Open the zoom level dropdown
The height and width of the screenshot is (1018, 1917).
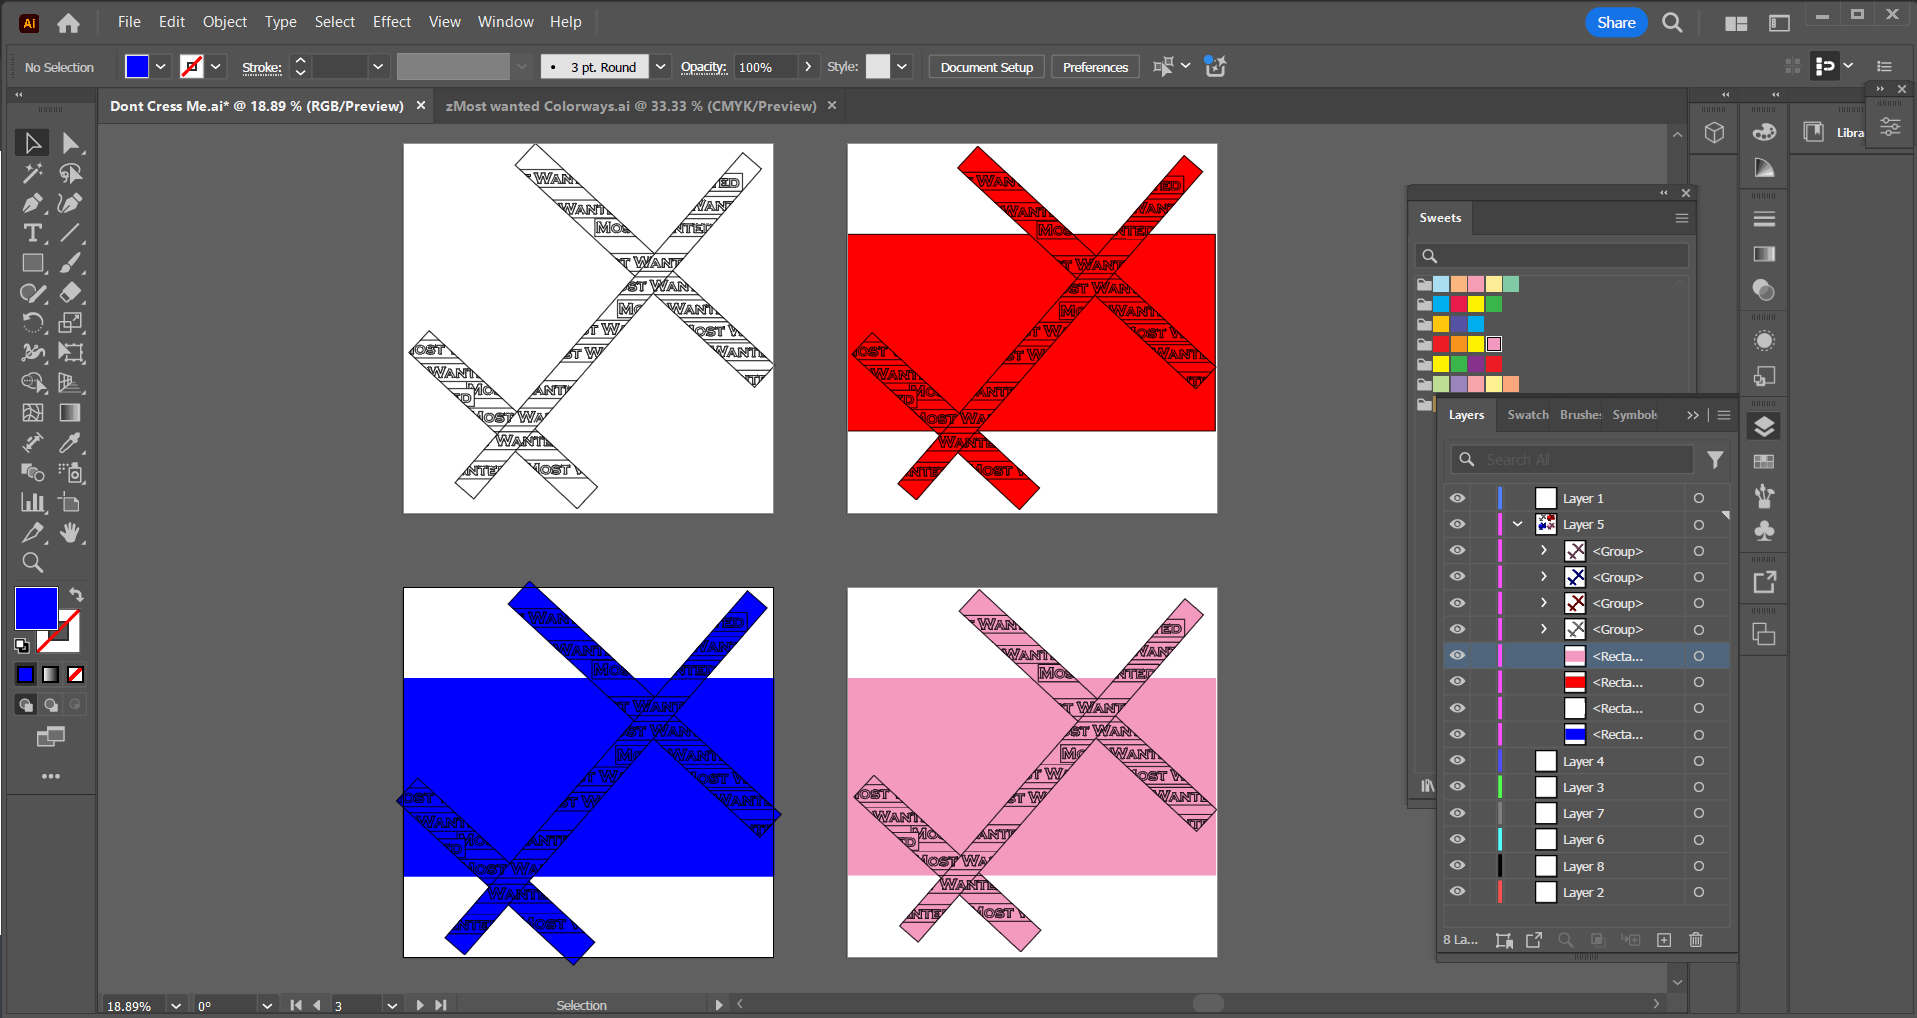point(176,1006)
